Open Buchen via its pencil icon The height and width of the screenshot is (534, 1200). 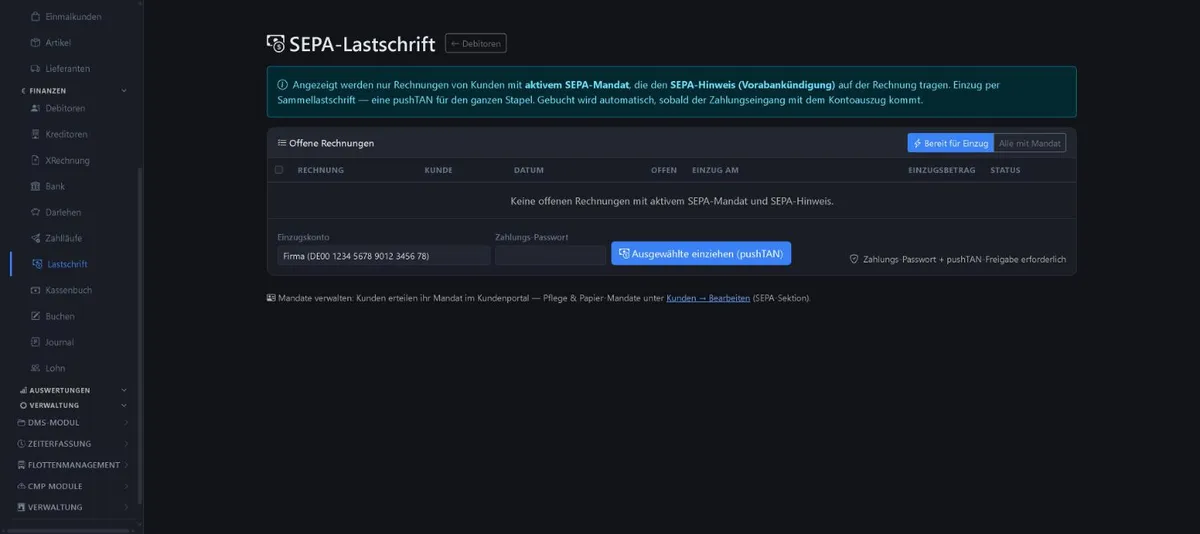pyautogui.click(x=36, y=316)
